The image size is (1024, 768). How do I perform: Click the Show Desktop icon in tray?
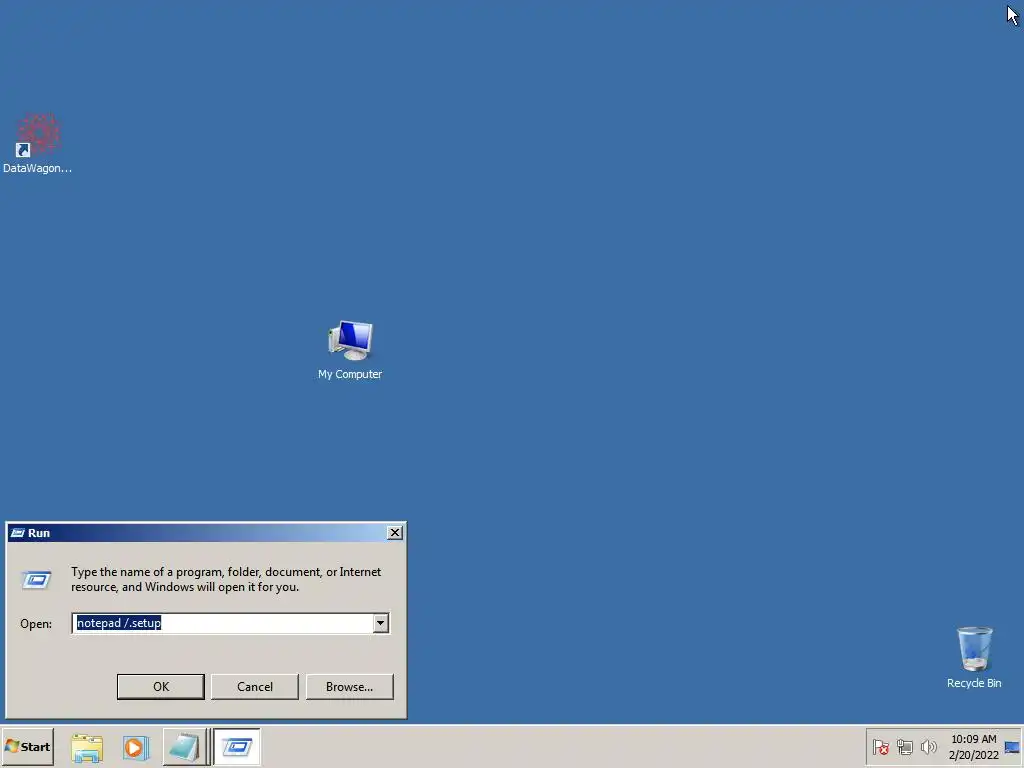pyautogui.click(x=1012, y=747)
